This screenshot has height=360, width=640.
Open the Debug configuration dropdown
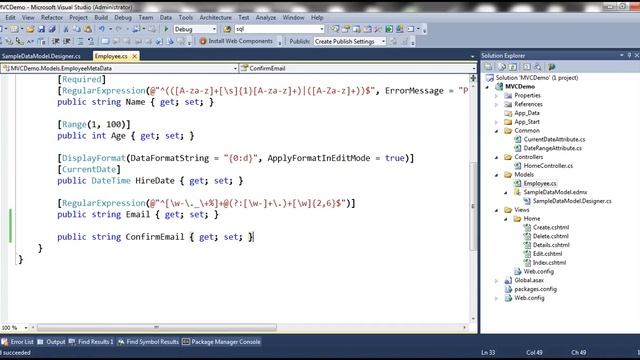click(214, 29)
